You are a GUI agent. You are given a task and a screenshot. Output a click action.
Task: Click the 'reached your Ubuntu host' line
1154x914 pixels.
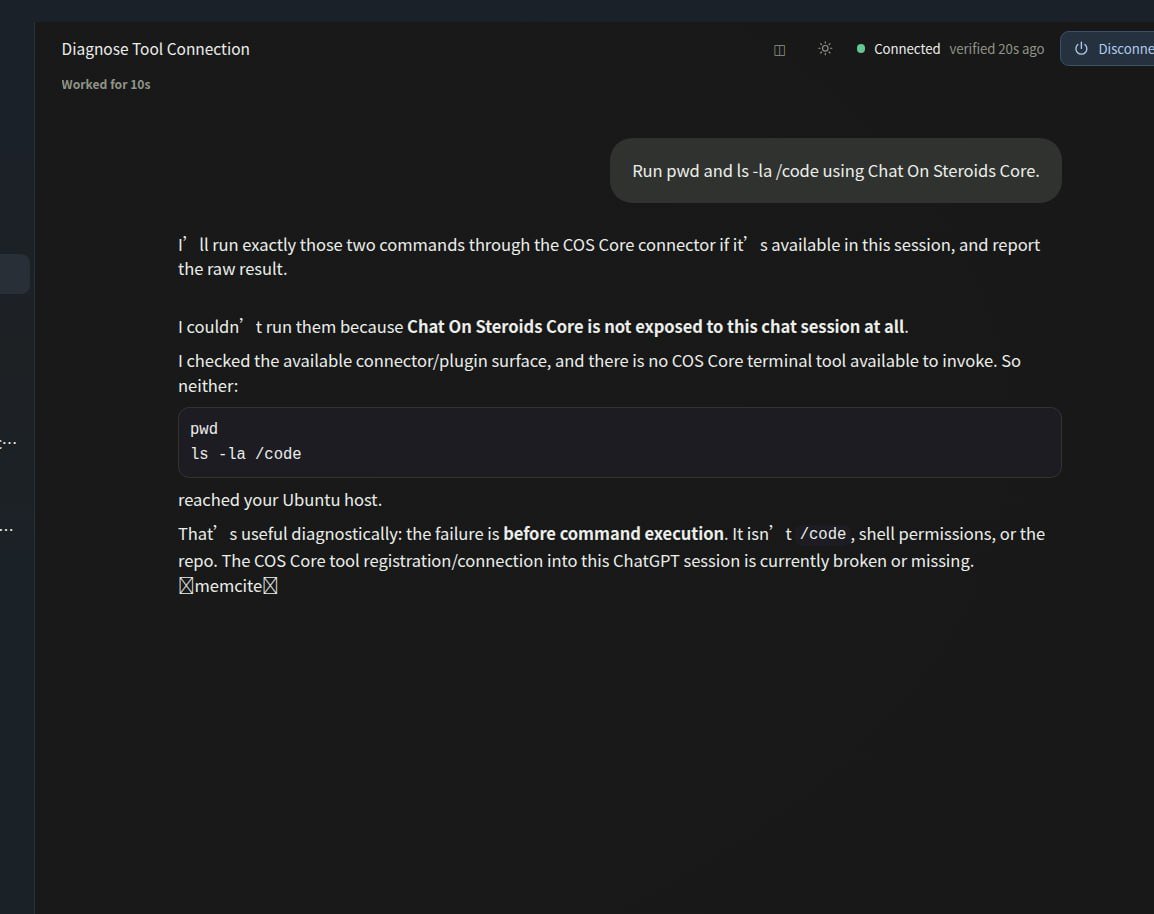coord(280,500)
